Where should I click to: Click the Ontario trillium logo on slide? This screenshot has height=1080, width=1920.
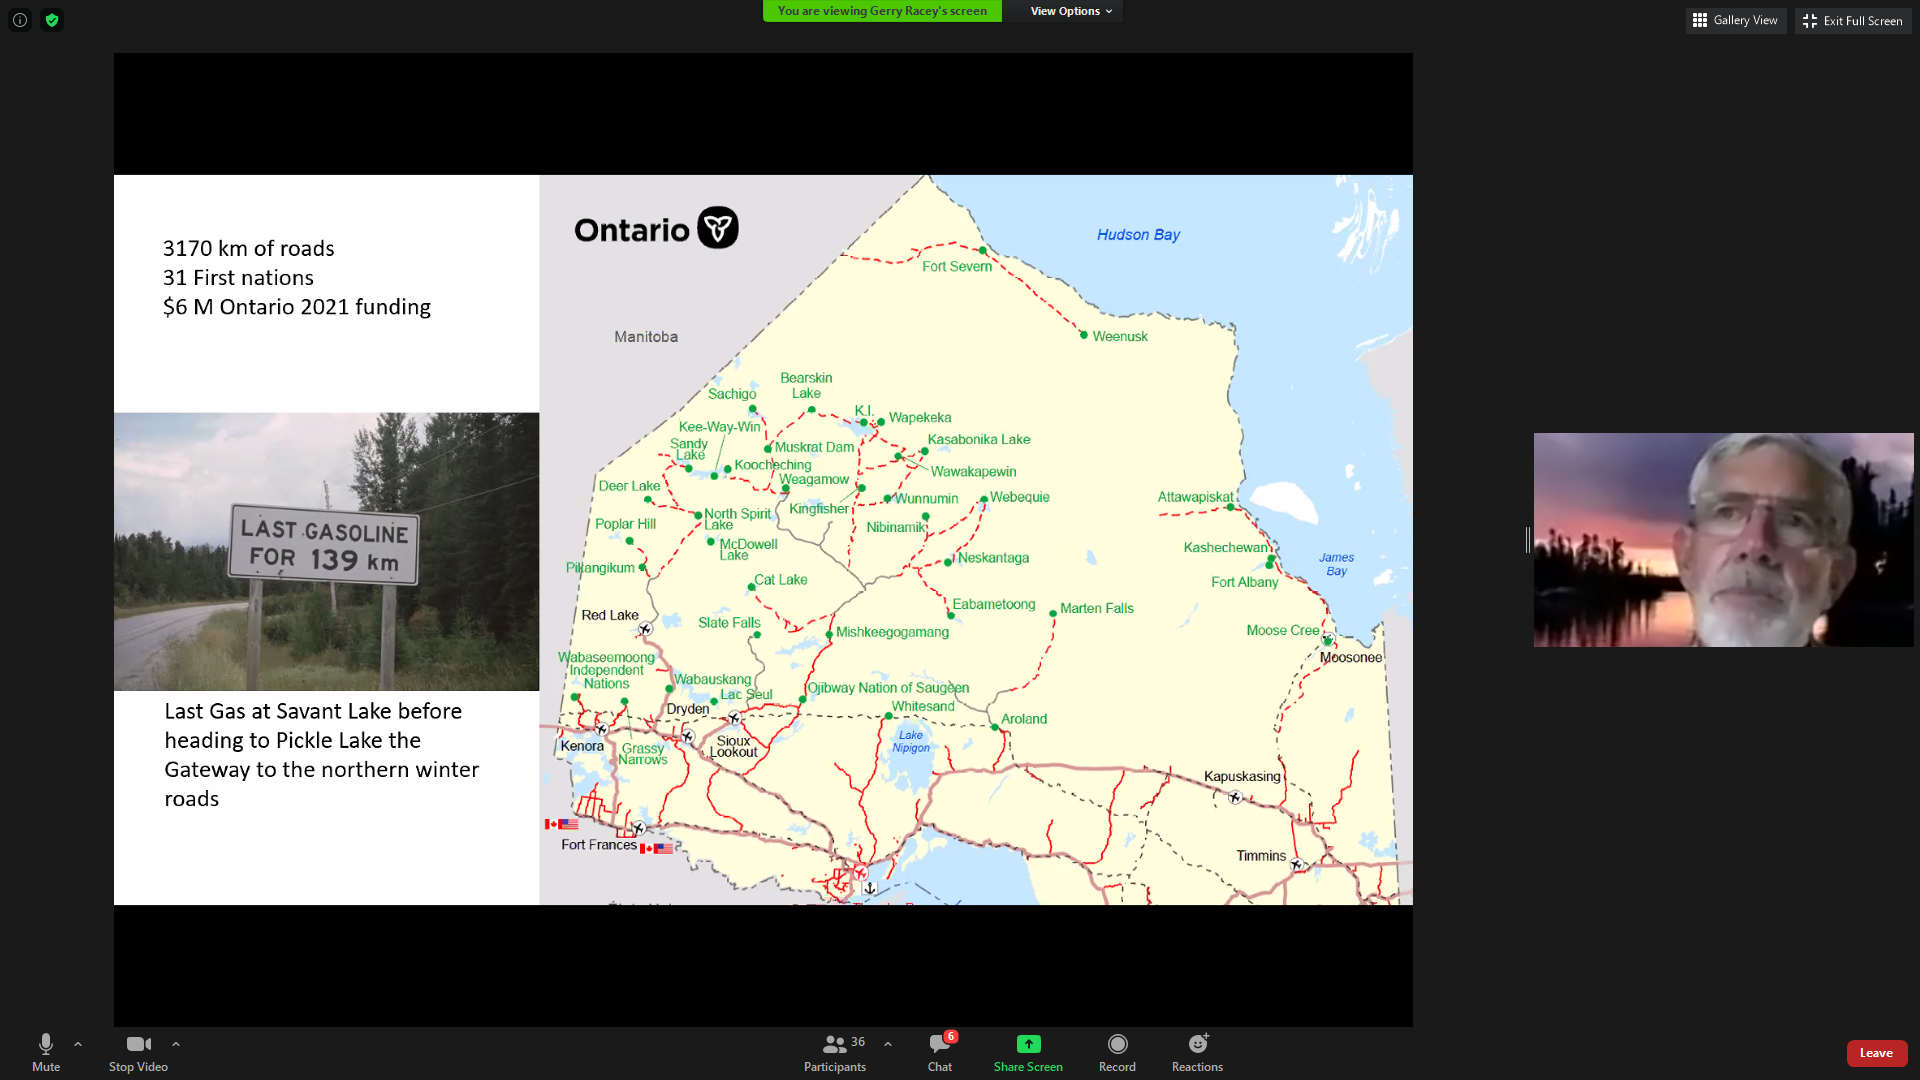[718, 228]
